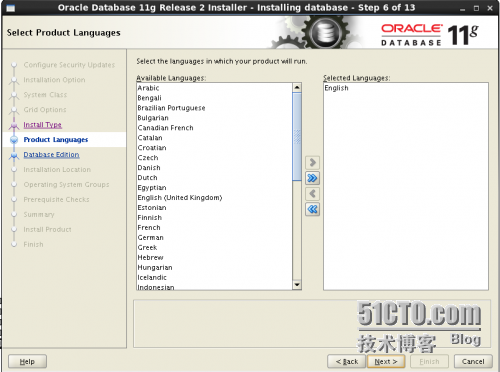The height and width of the screenshot is (372, 500).
Task: Click the languages list scroll down arrow
Action: [x=297, y=285]
